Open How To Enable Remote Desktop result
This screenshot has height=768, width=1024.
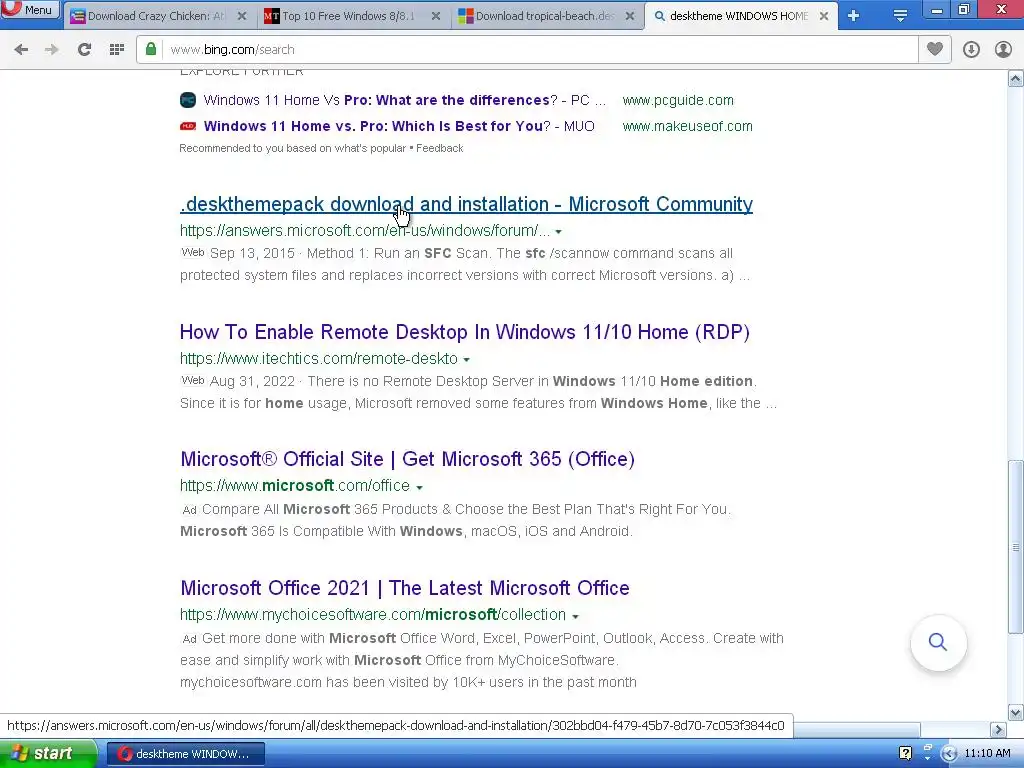pos(464,332)
